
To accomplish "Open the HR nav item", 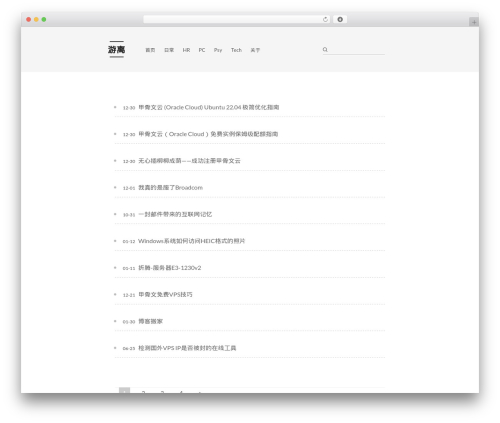I will 186,50.
